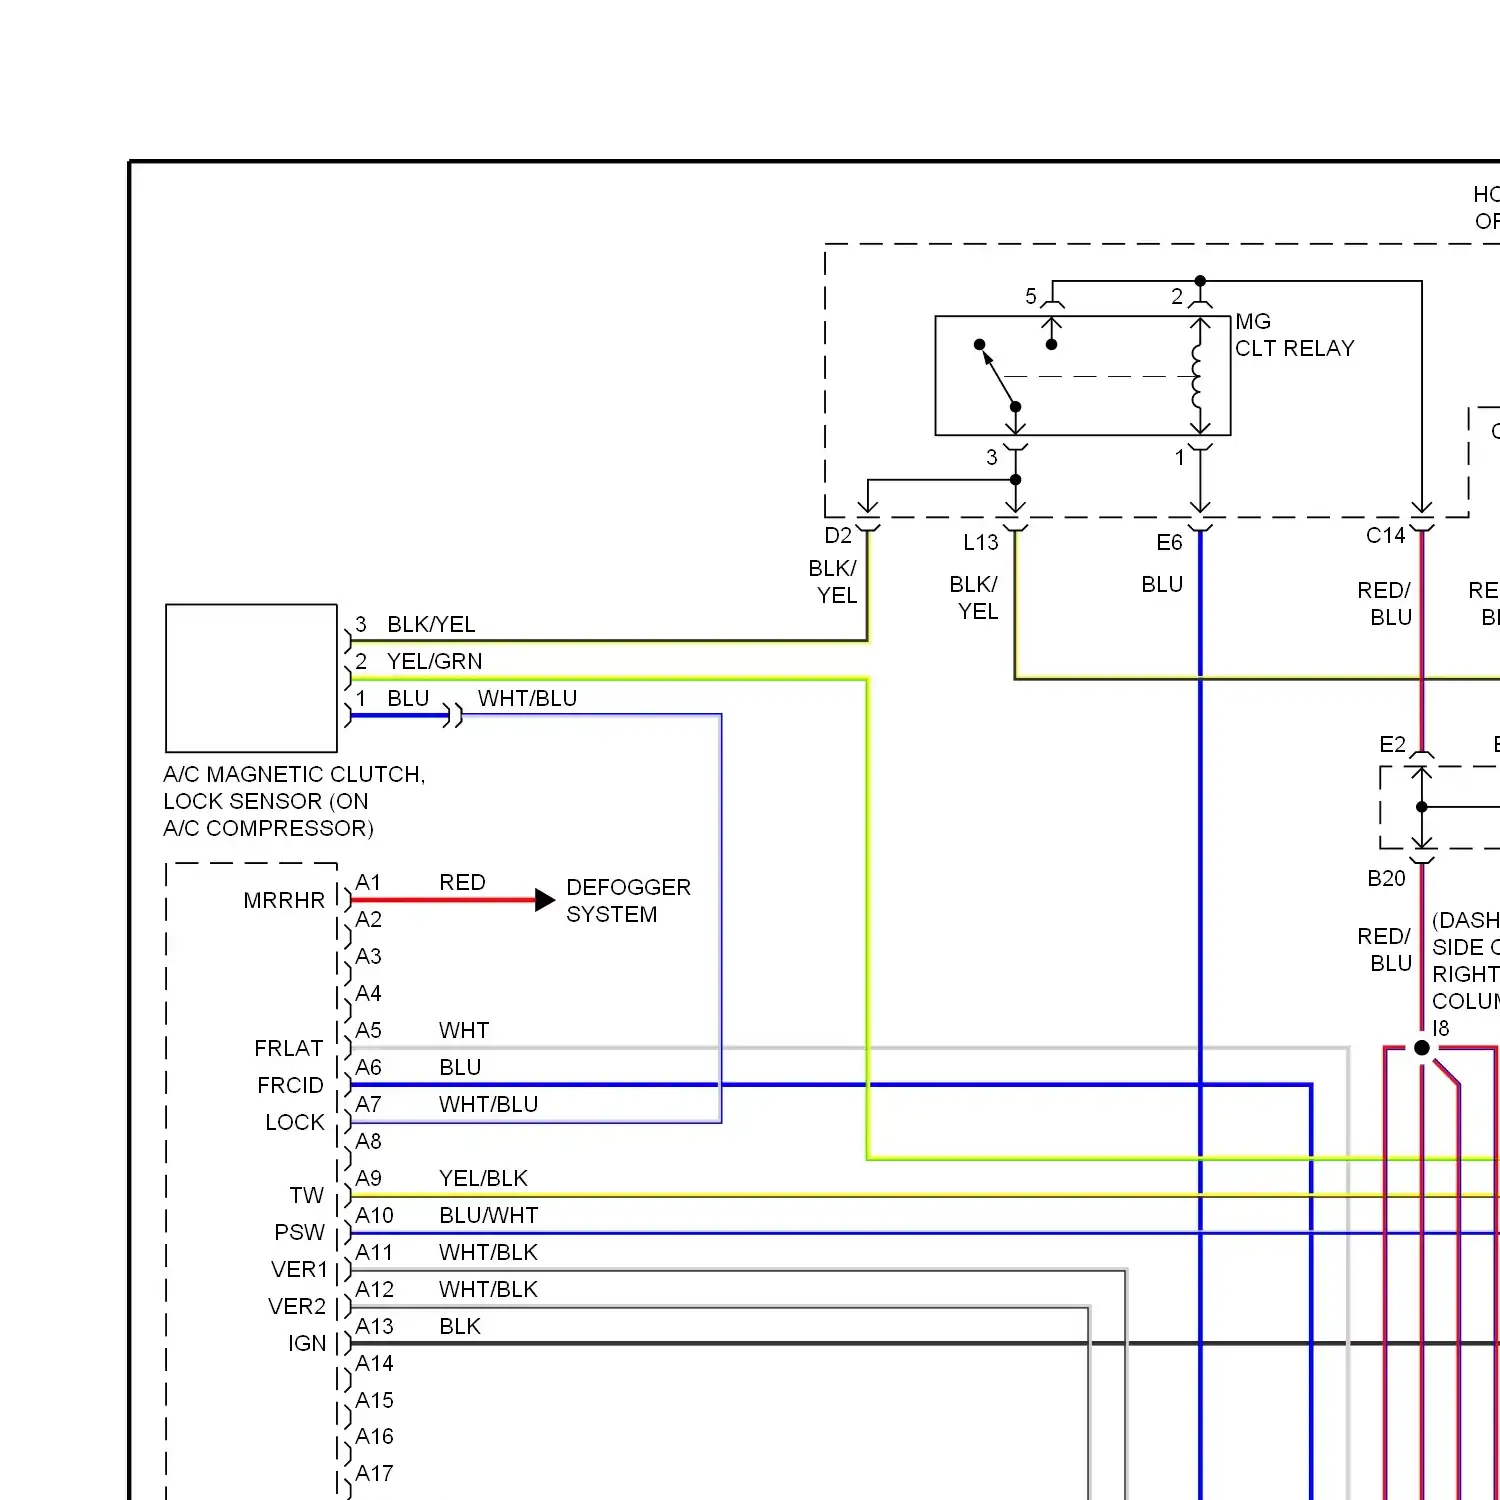Select connector label E2

(1392, 744)
